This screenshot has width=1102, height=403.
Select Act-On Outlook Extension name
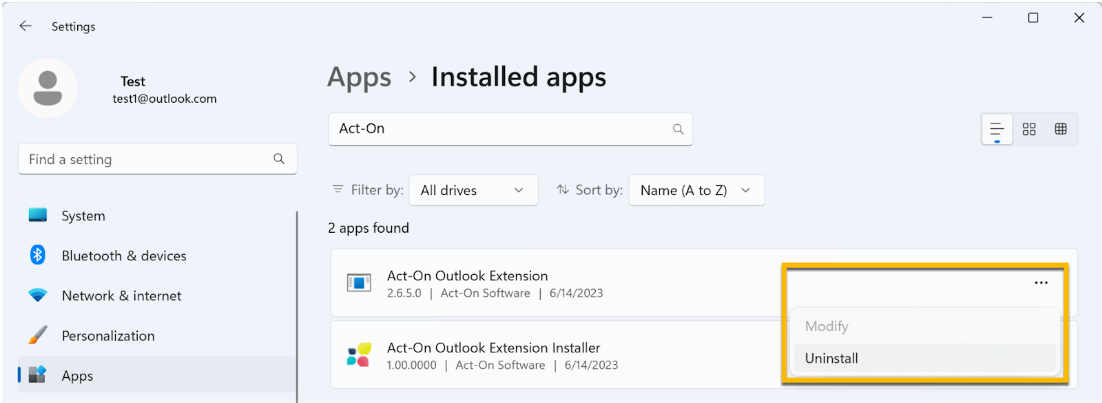click(467, 276)
